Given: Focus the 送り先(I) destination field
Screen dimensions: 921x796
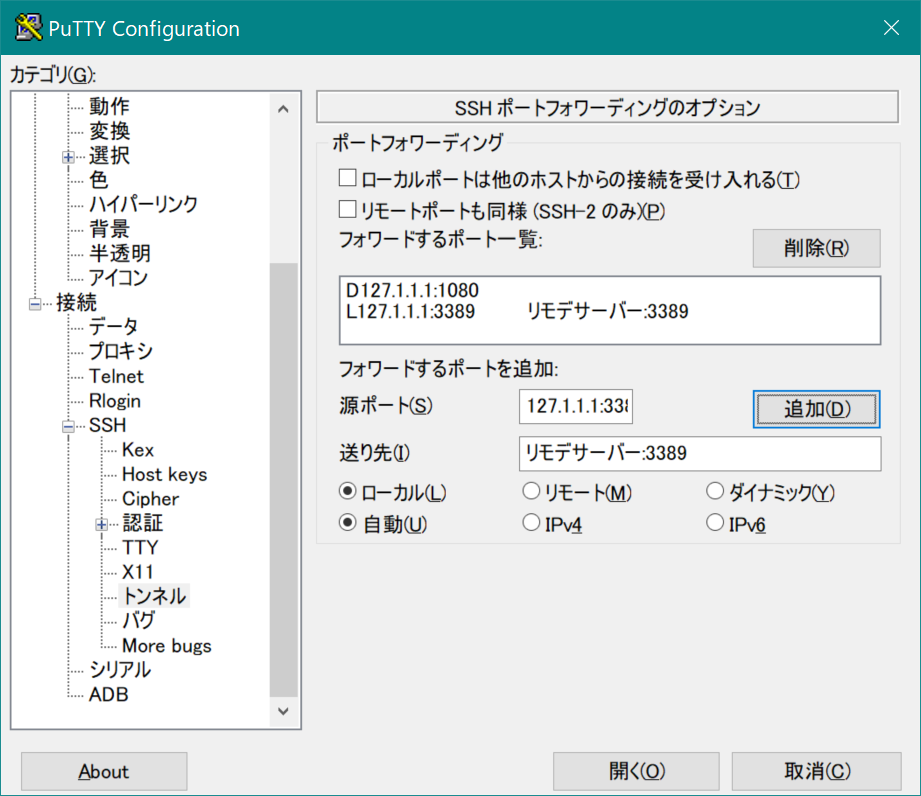Looking at the screenshot, I should click(700, 454).
